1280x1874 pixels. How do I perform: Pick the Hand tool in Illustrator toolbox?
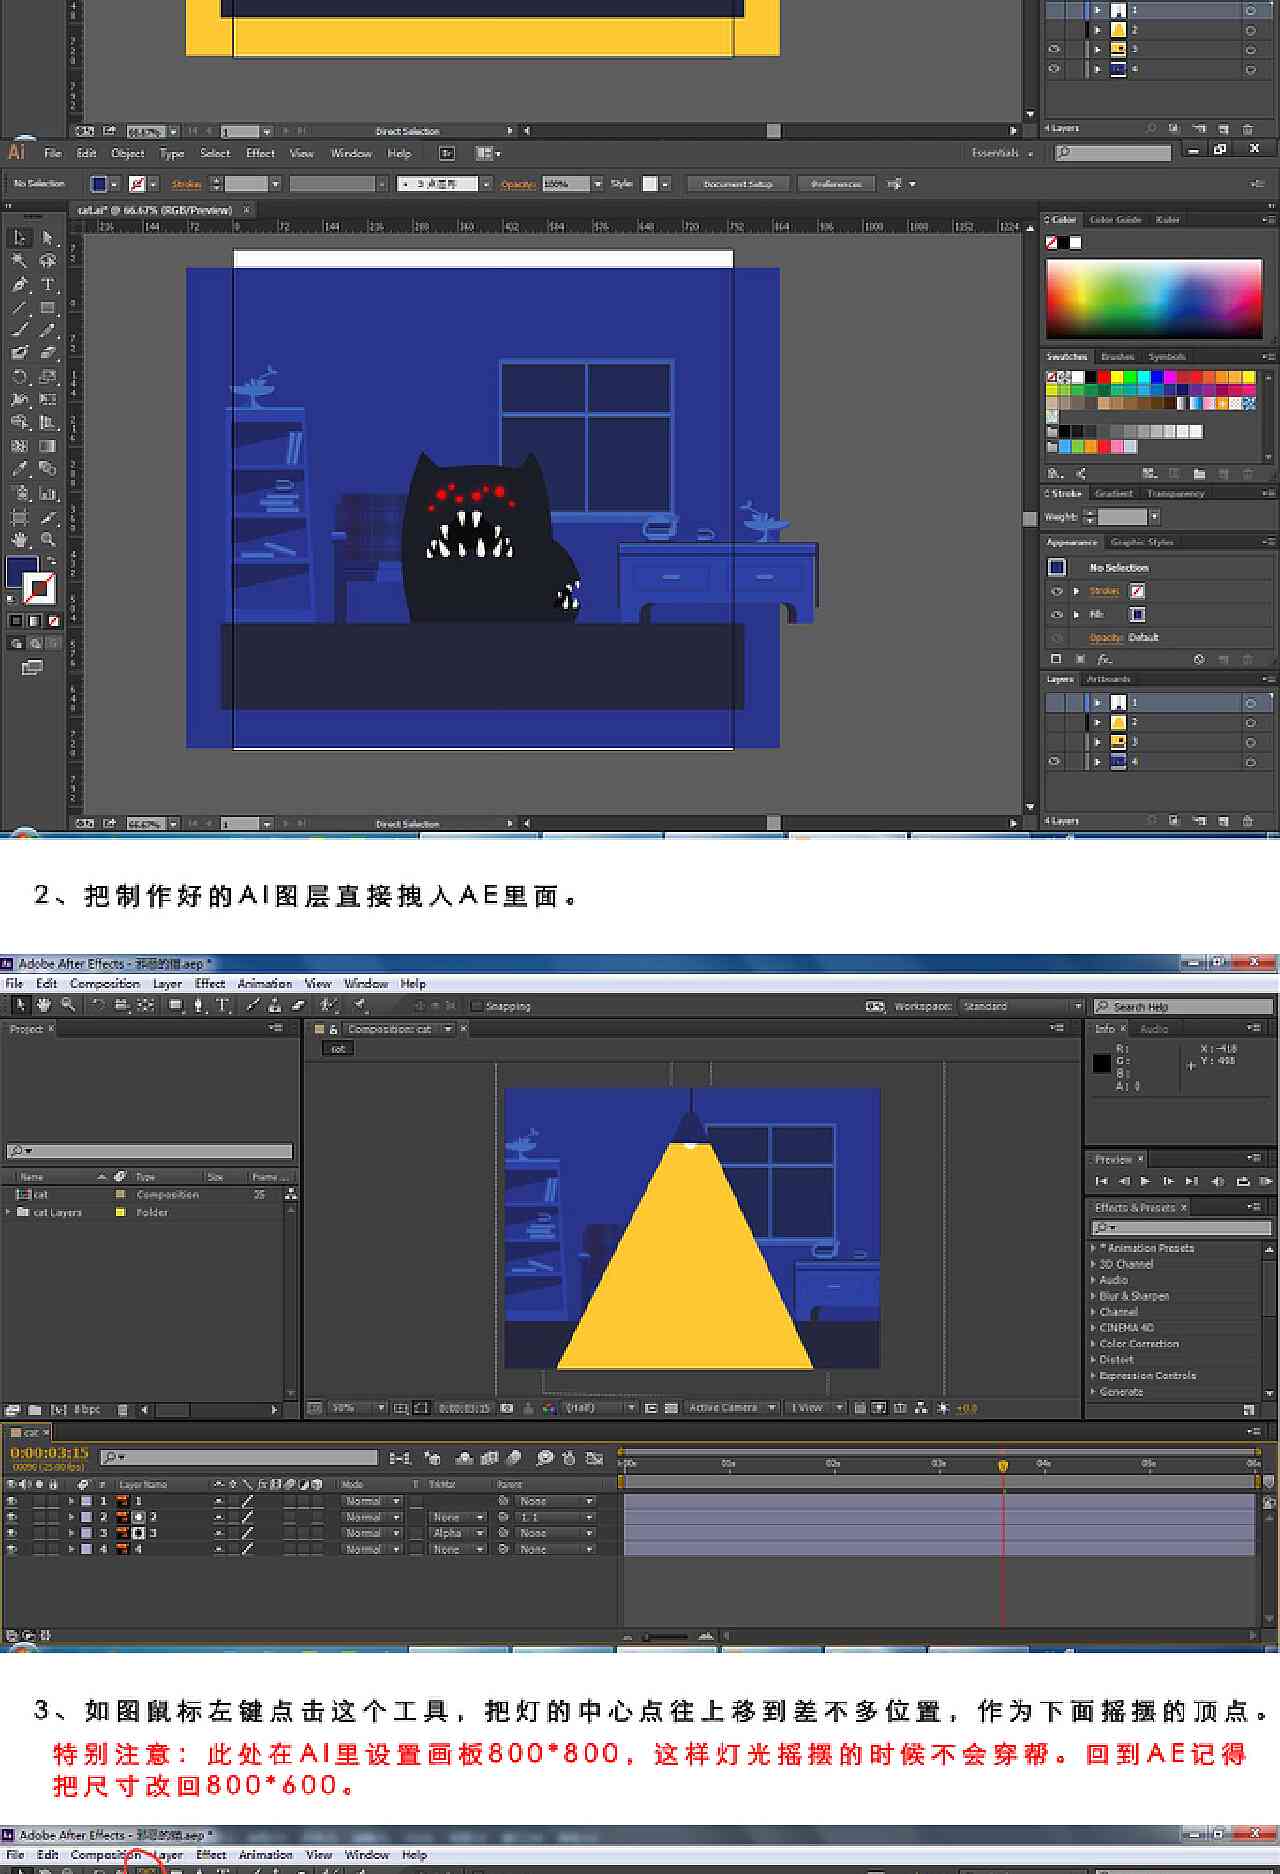point(19,540)
